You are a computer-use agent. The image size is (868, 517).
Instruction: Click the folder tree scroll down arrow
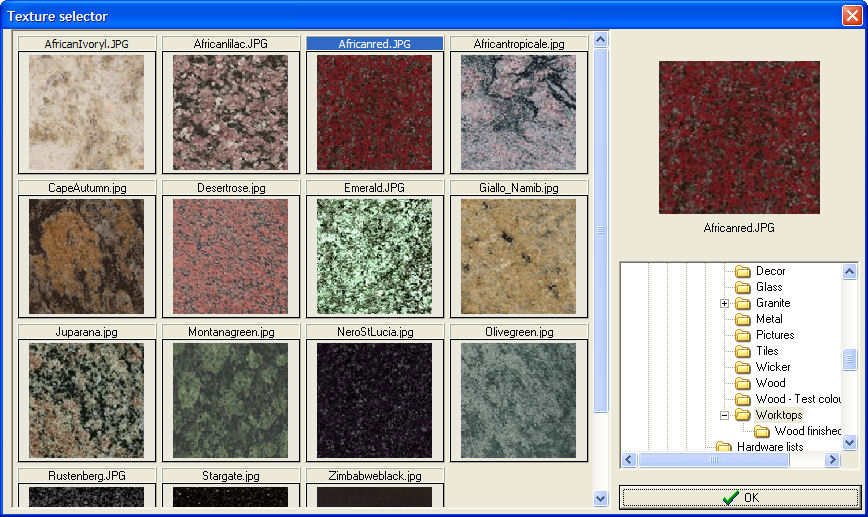pos(850,442)
